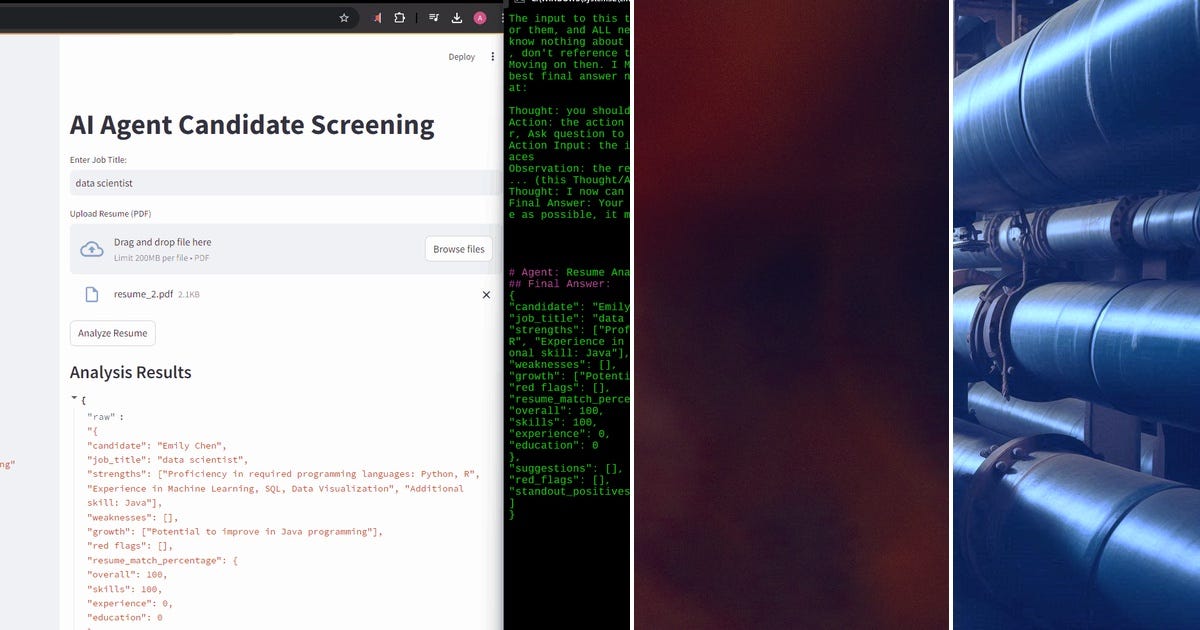The image size is (1200, 630).
Task: Click the Browse files button
Action: pyautogui.click(x=458, y=248)
